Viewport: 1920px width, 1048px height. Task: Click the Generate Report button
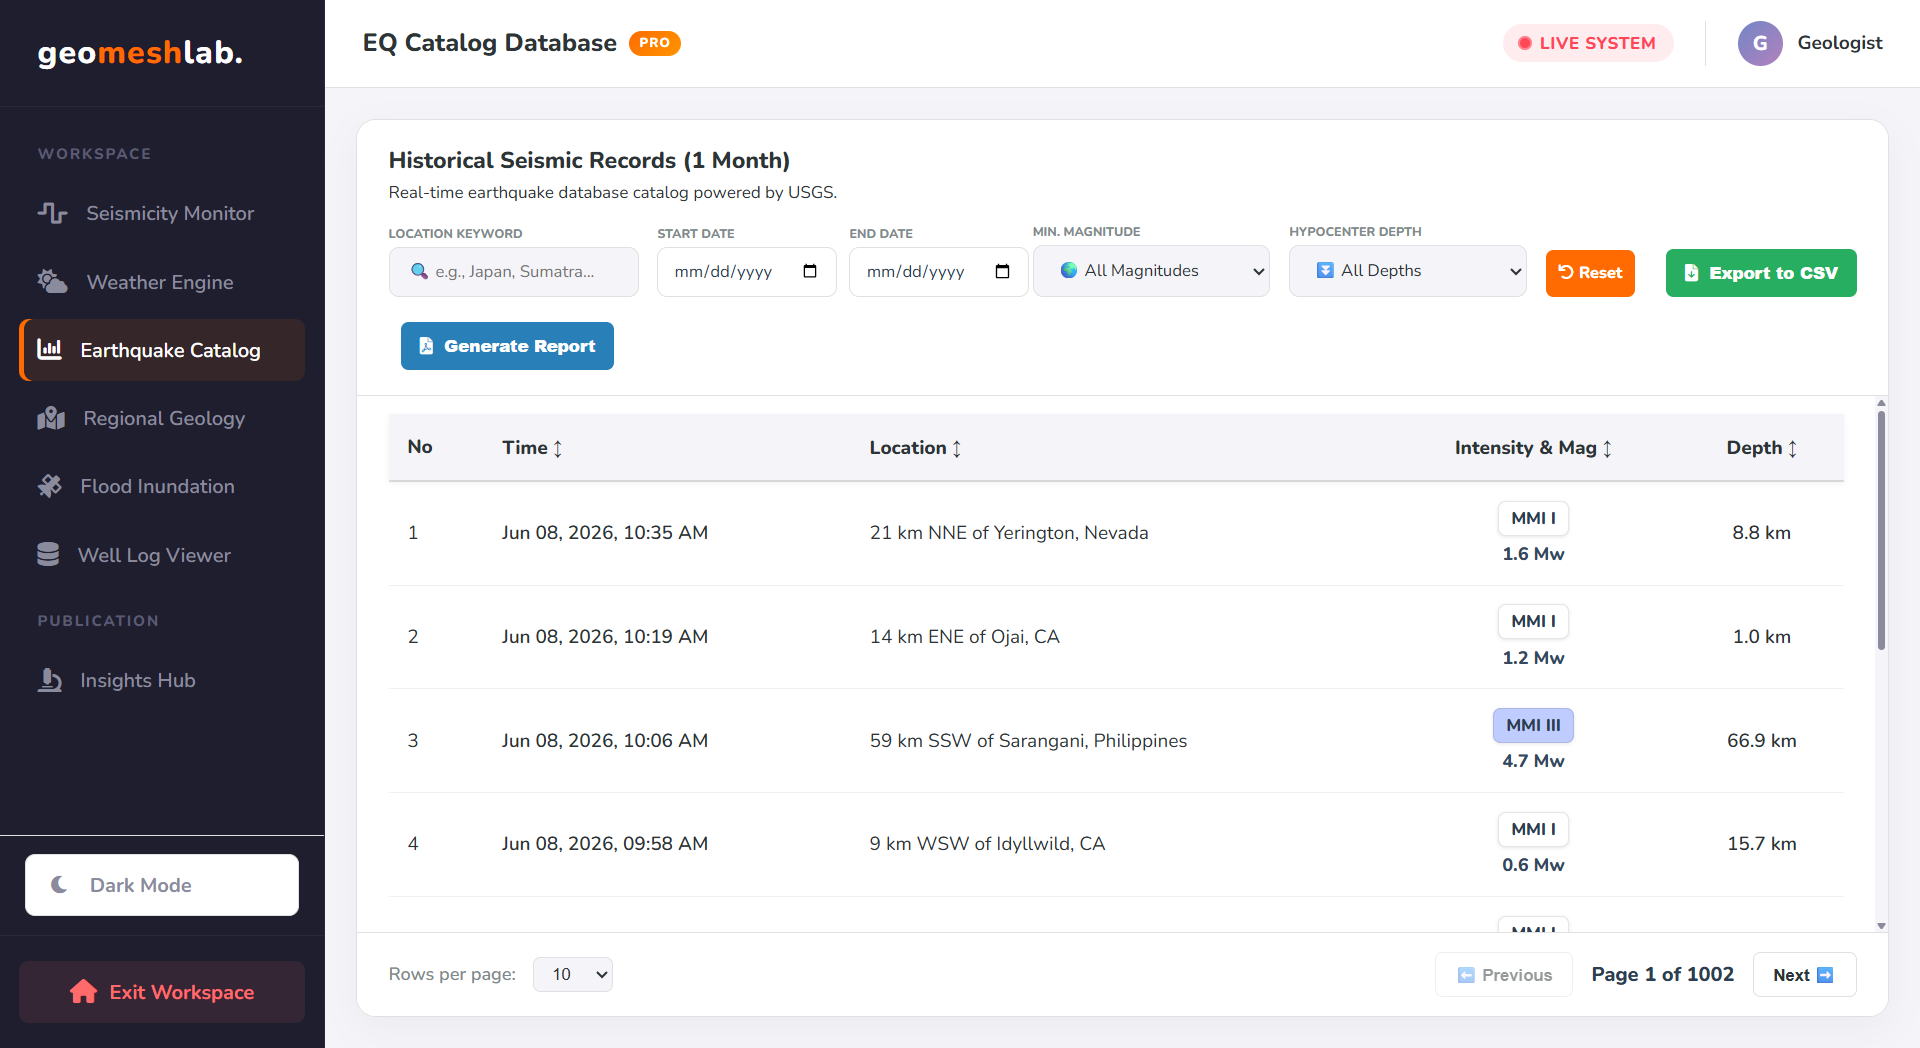pyautogui.click(x=507, y=346)
